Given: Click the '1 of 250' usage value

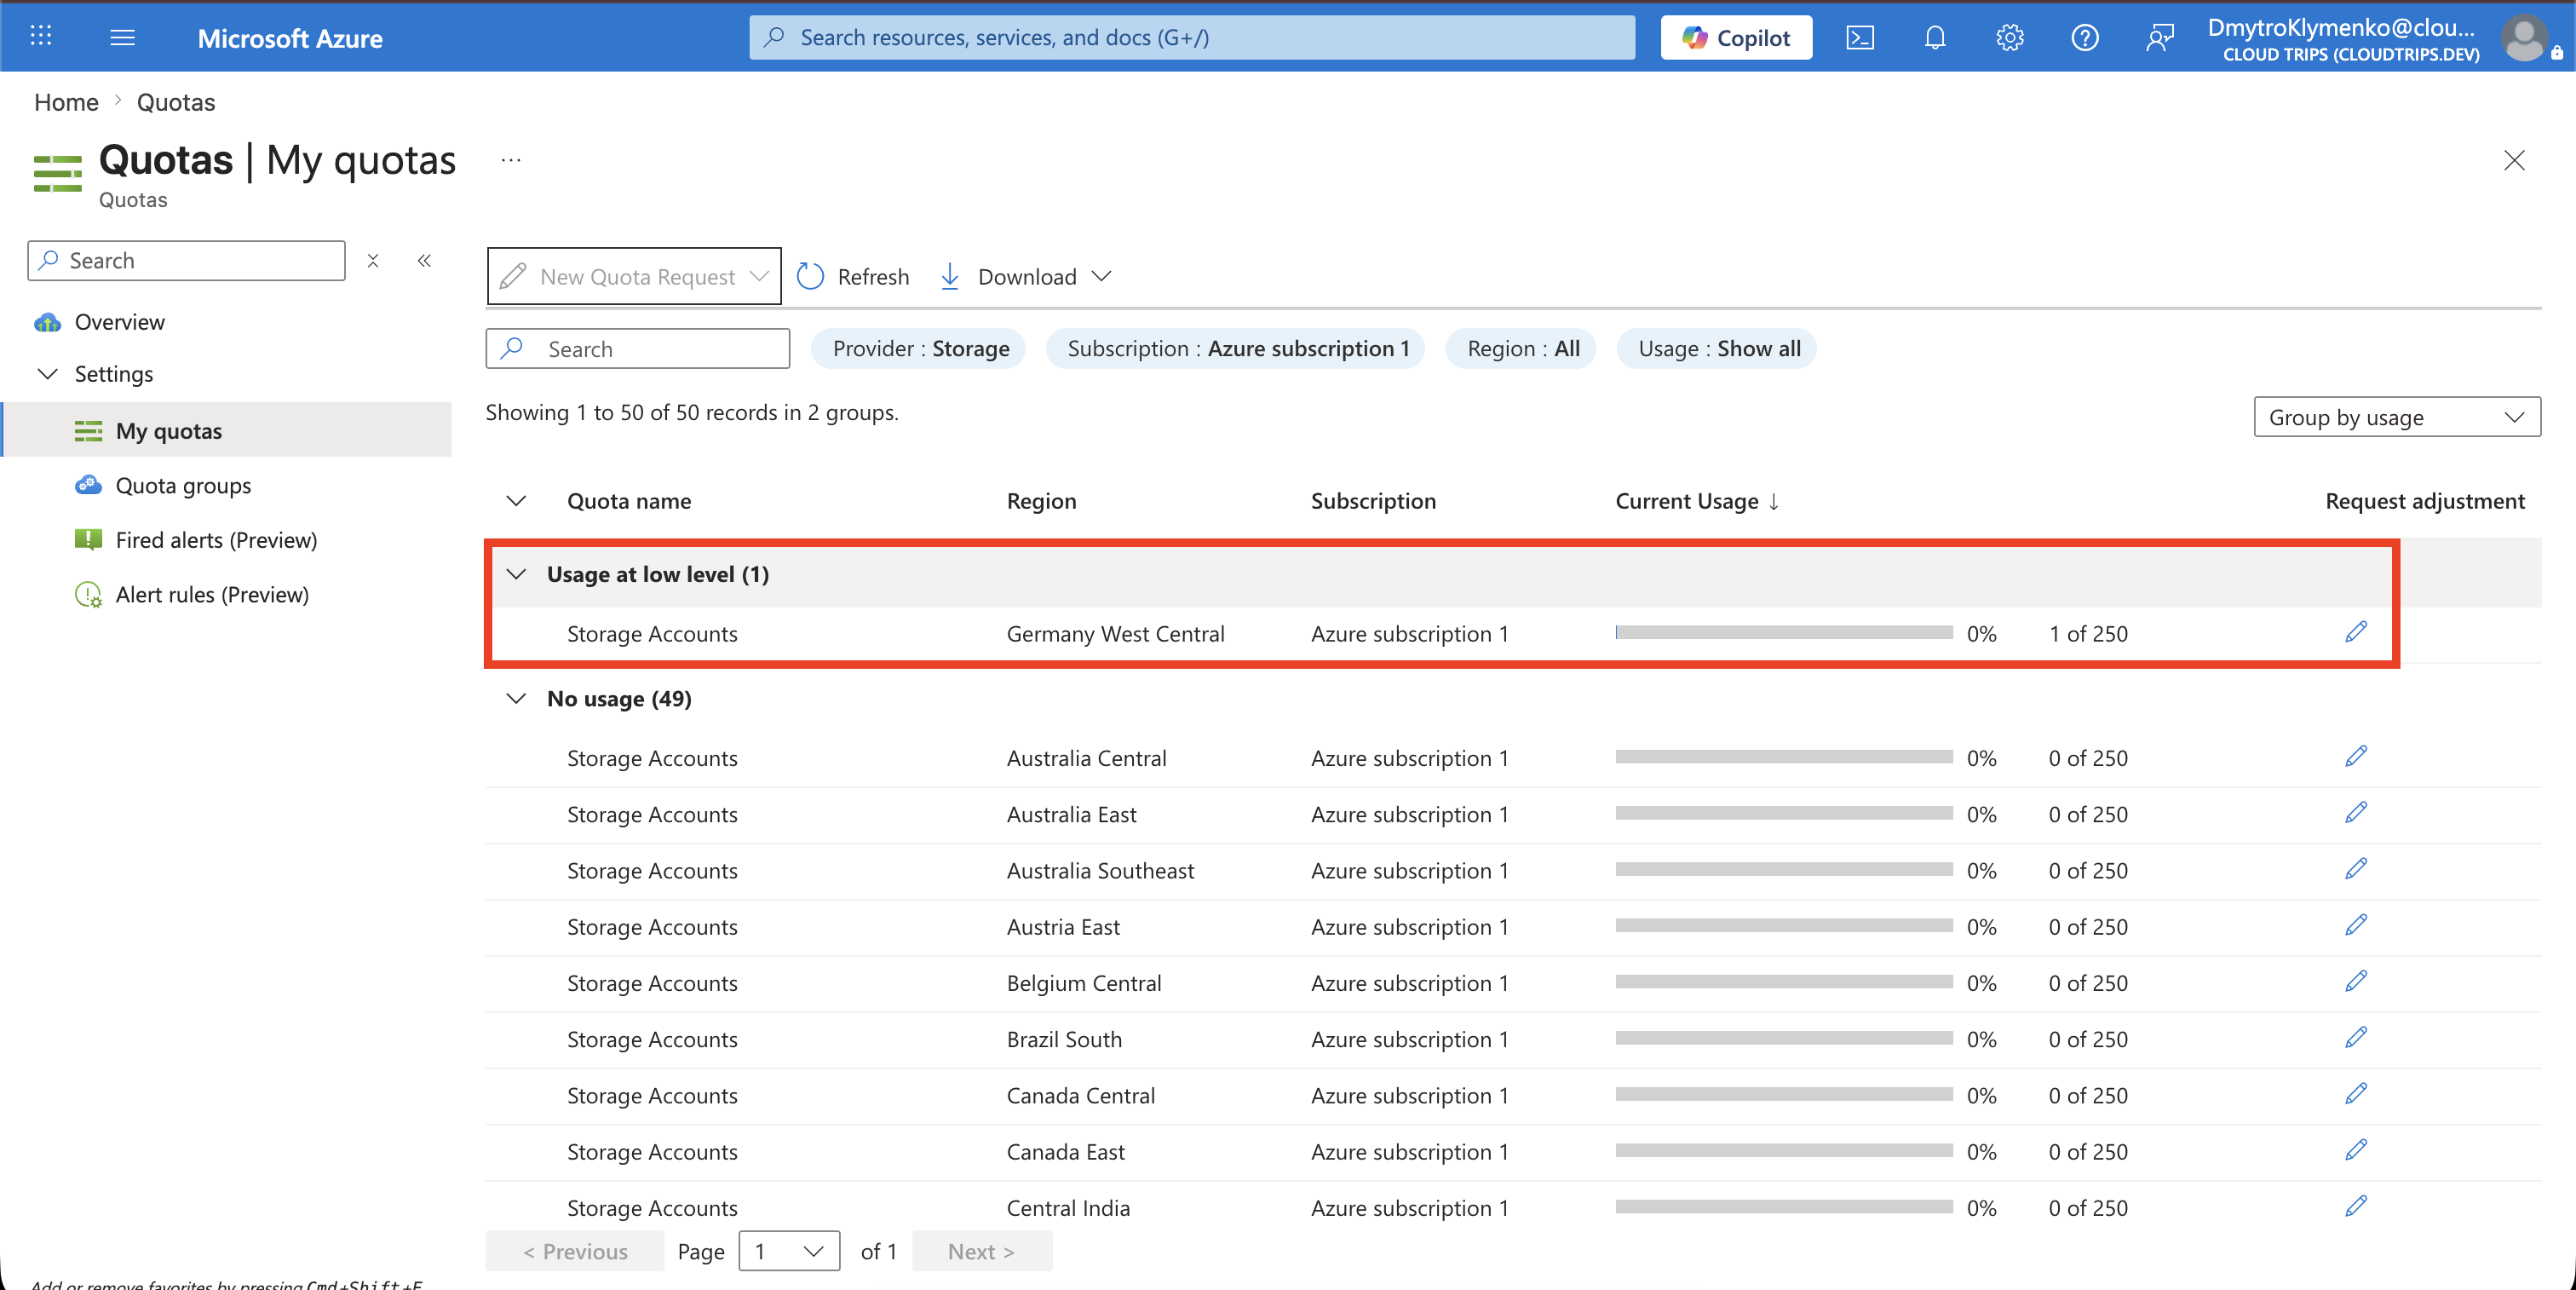Looking at the screenshot, I should pos(2088,634).
